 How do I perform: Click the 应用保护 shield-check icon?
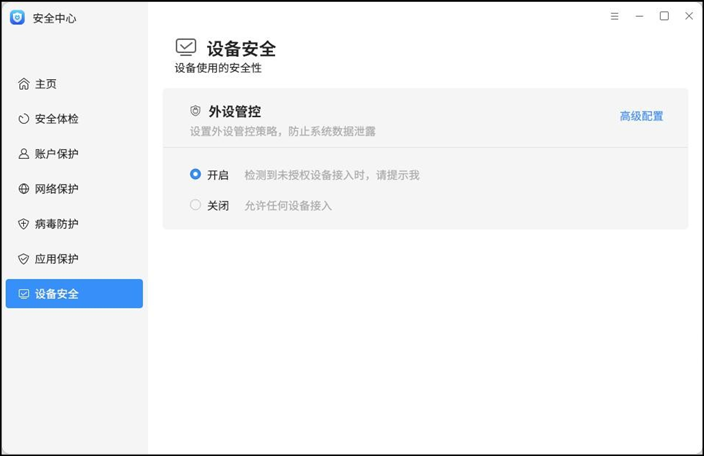tap(24, 259)
